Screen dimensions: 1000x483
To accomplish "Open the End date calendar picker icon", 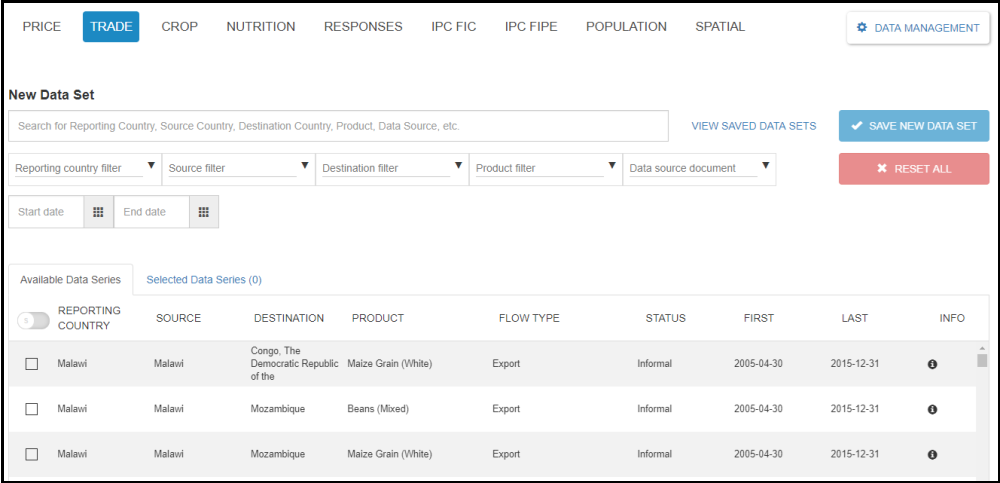I will click(x=203, y=212).
